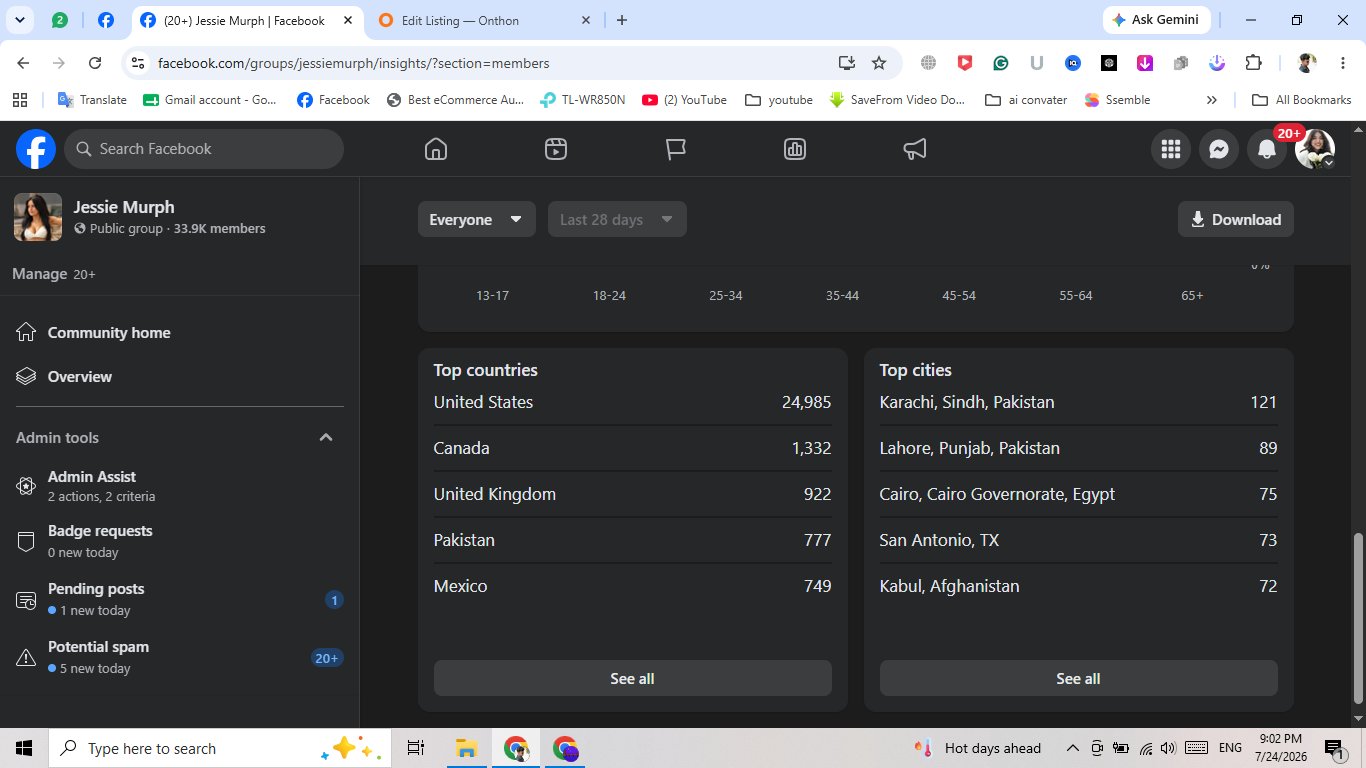Open the Pages flag icon in top navigation
Viewport: 1366px width, 768px height.
pos(676,149)
